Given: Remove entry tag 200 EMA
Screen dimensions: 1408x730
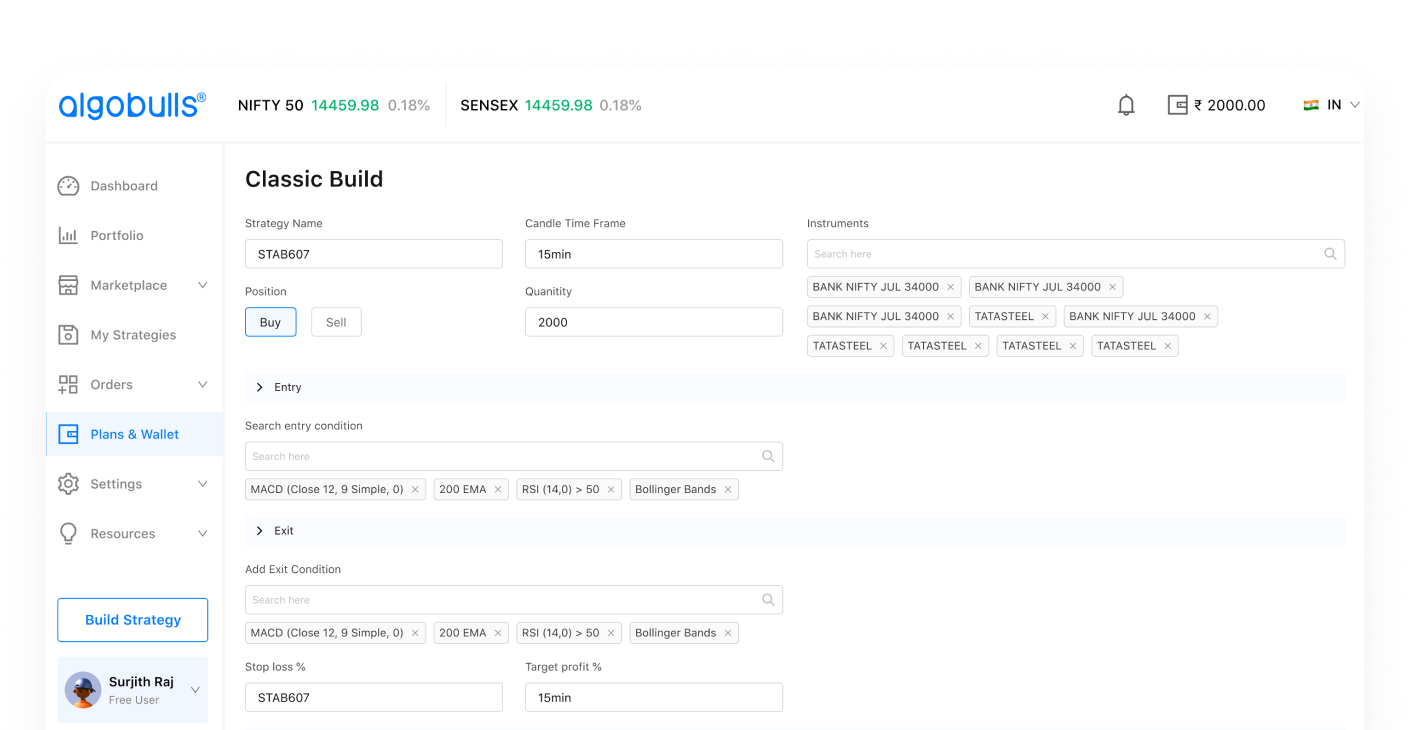Looking at the screenshot, I should (x=498, y=490).
